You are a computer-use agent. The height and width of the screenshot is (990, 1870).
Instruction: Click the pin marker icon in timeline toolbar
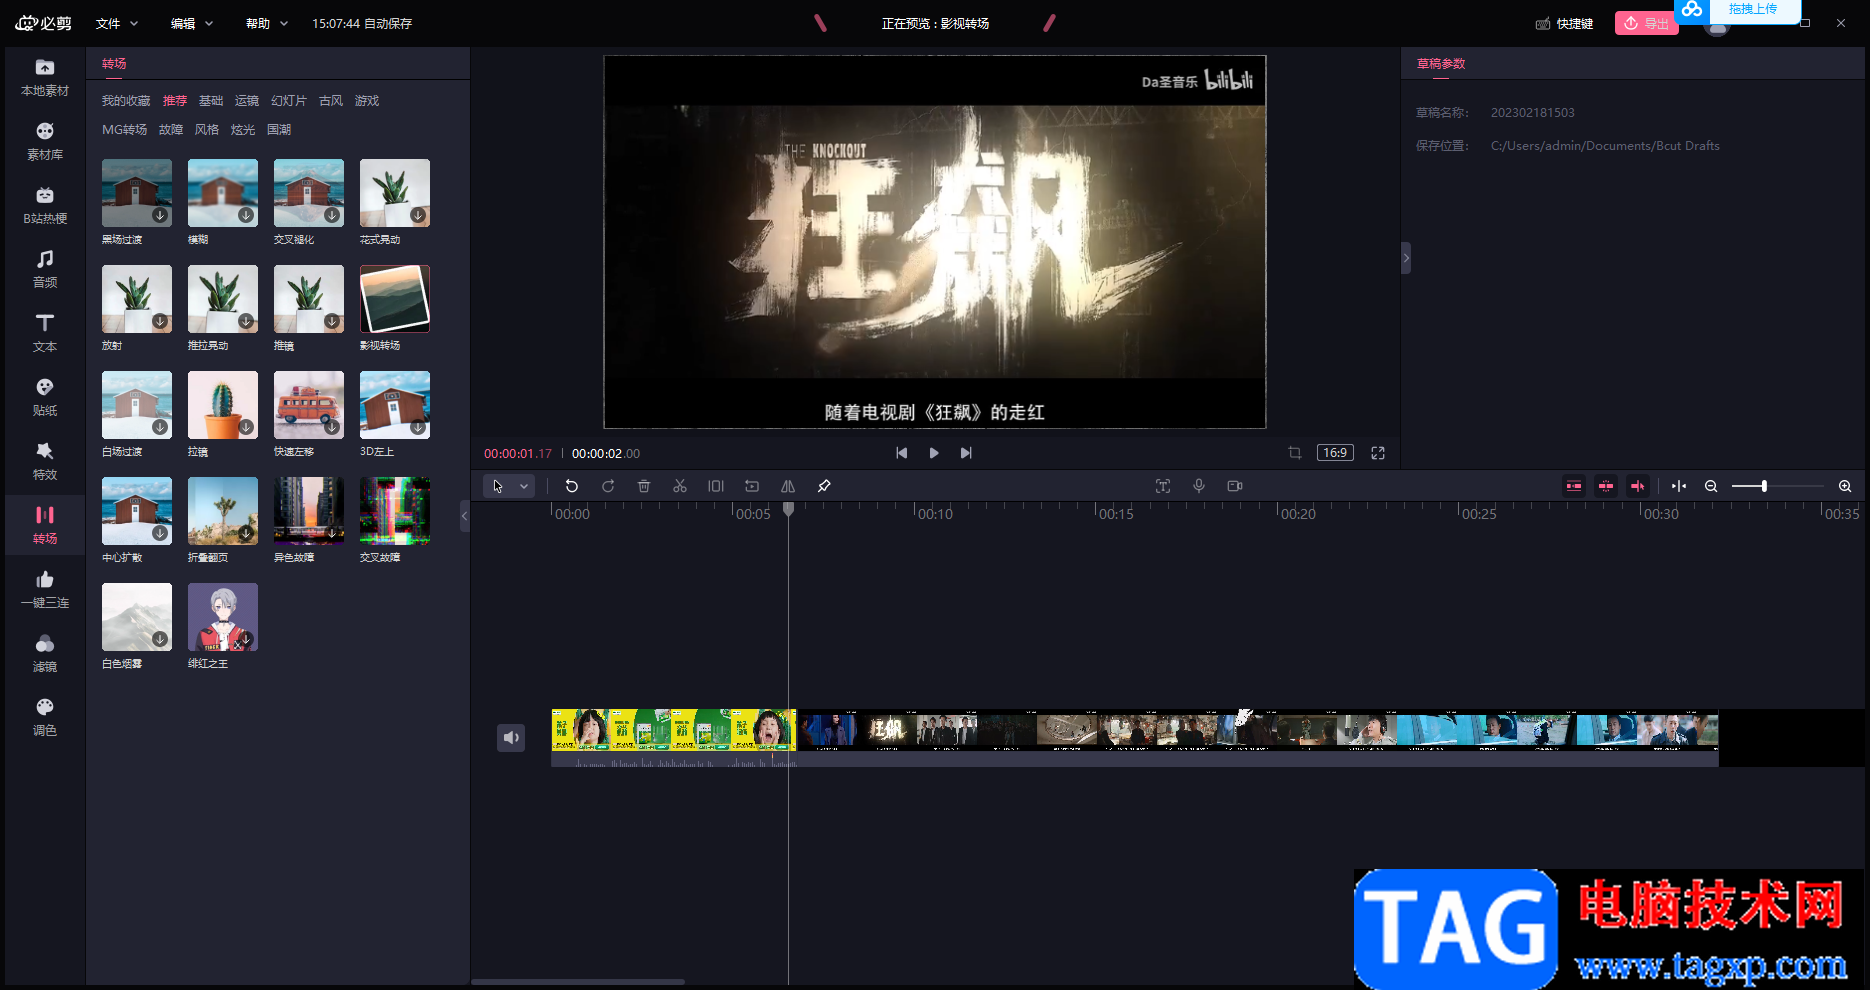pos(824,486)
